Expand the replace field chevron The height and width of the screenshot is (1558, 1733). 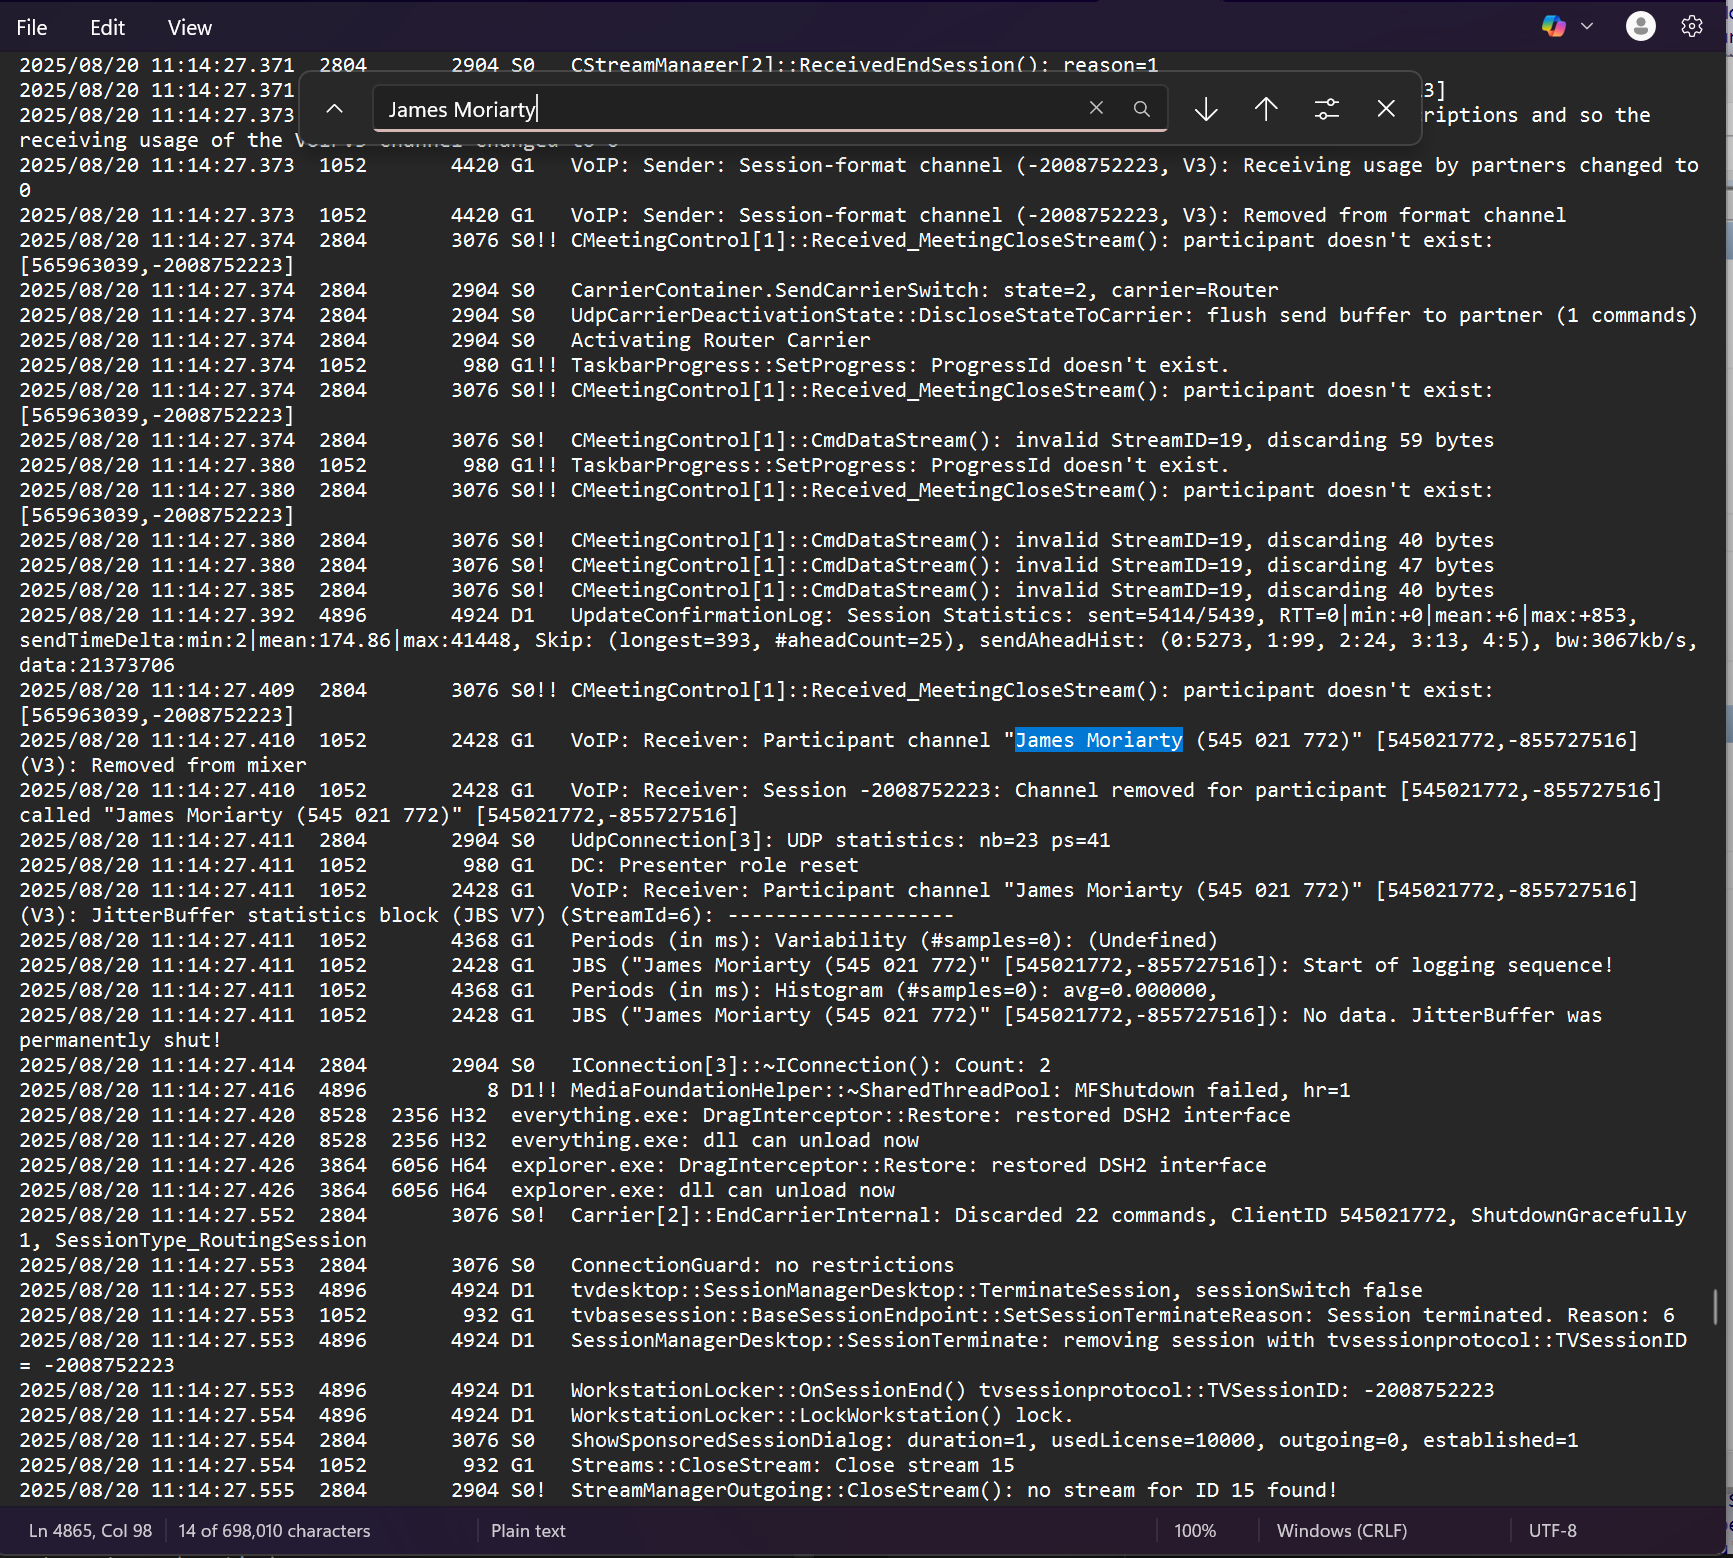(335, 109)
